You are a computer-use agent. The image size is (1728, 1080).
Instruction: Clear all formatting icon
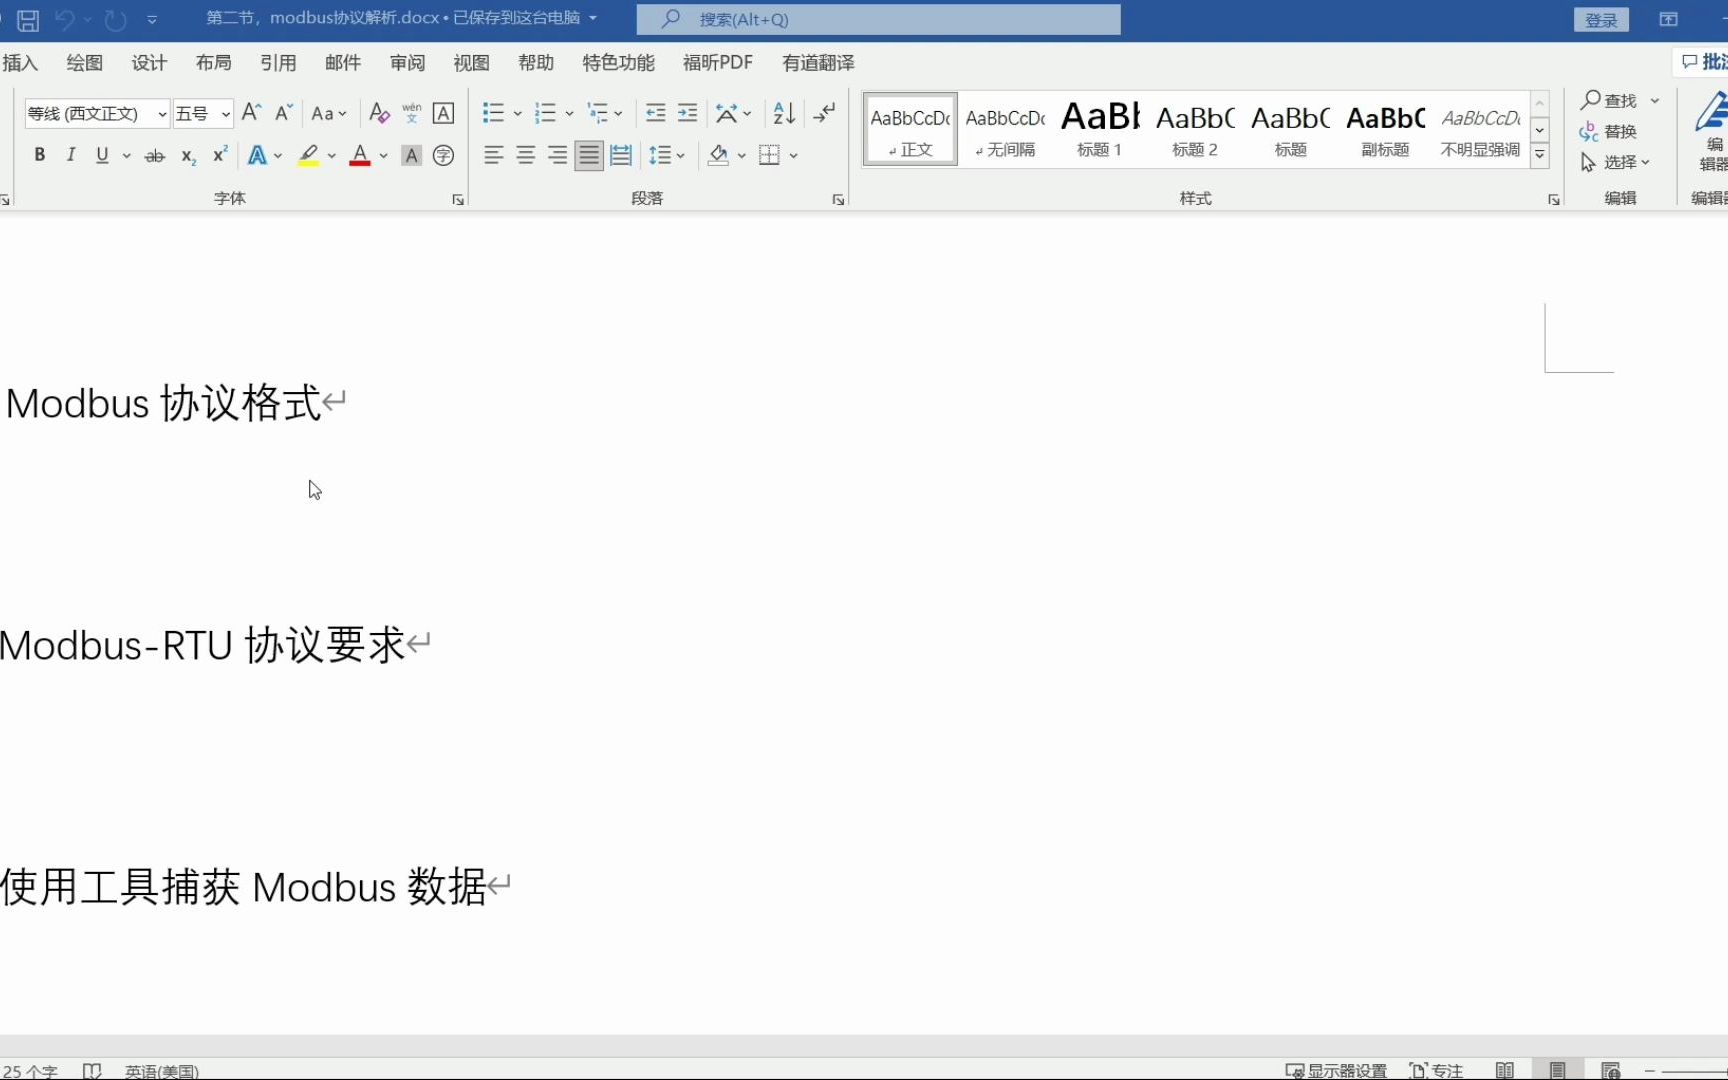(x=378, y=113)
